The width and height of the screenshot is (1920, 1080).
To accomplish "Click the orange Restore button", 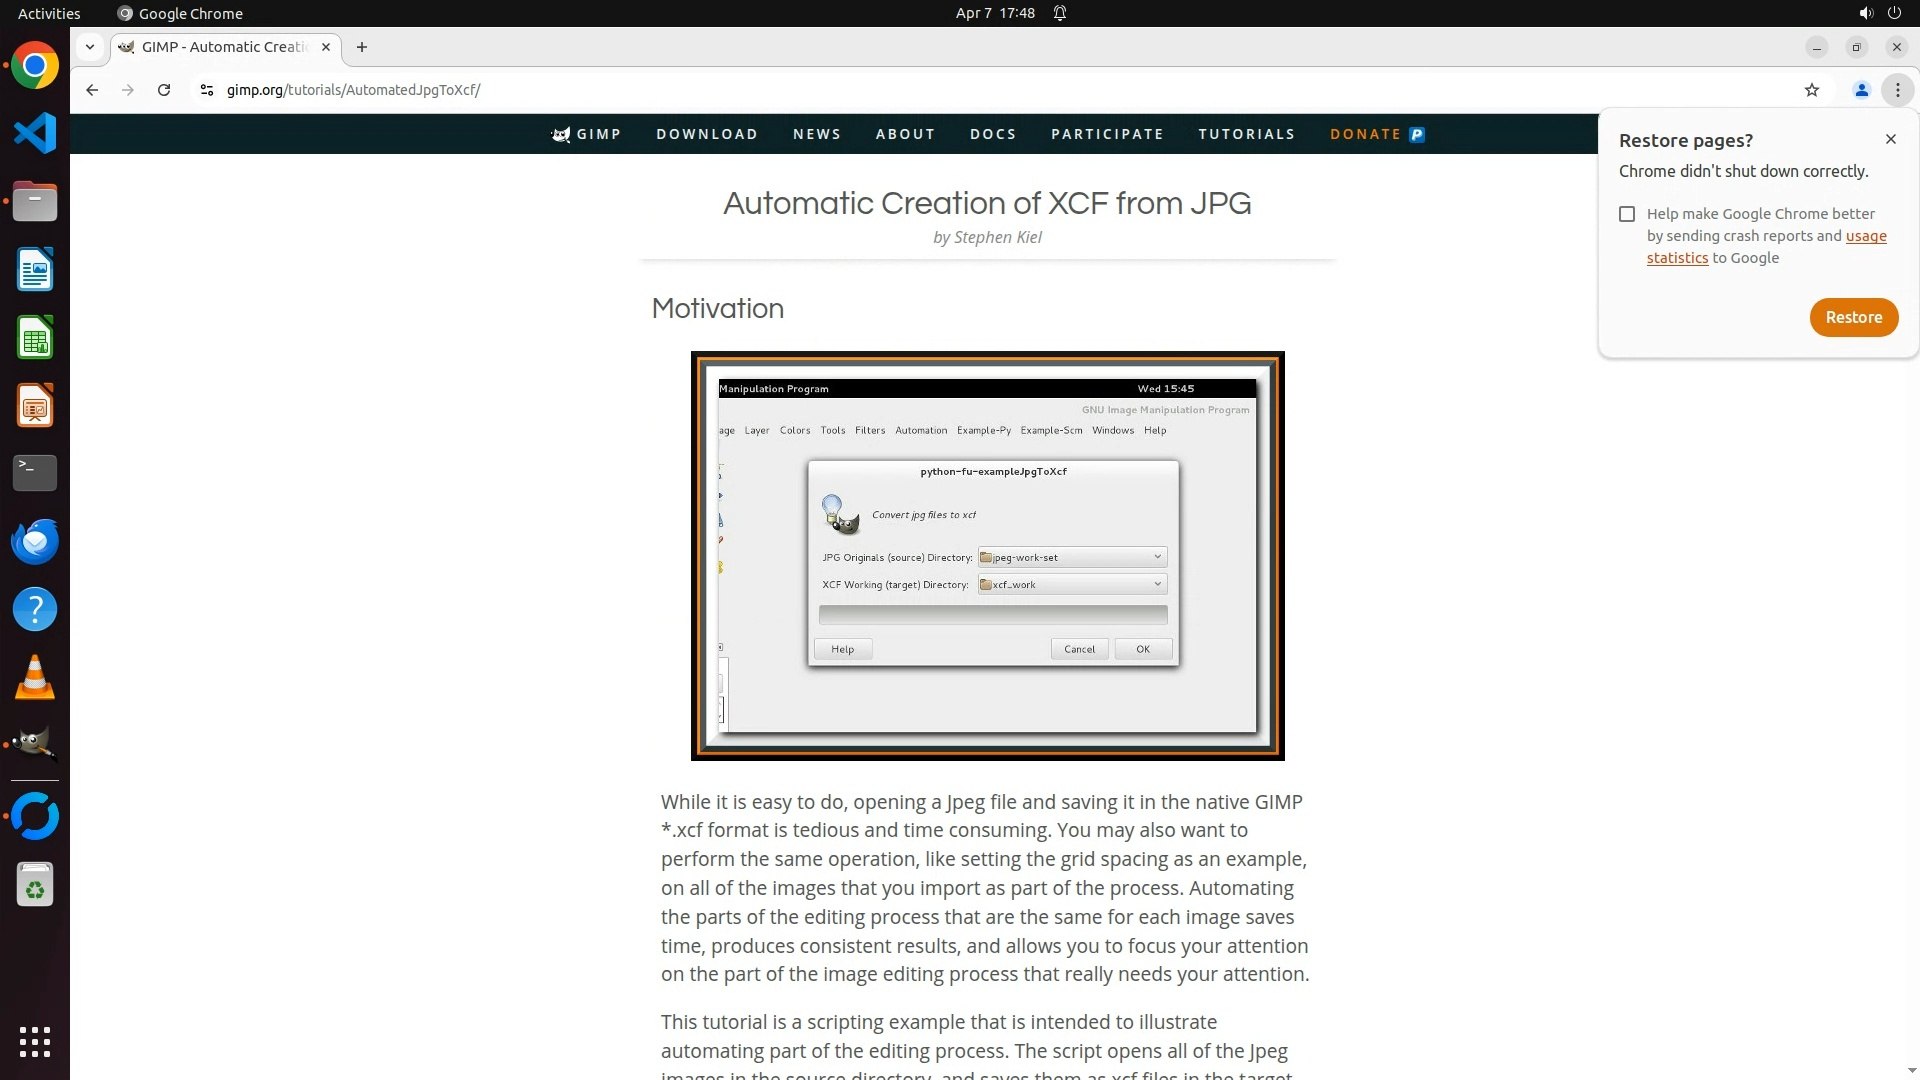I will coord(1853,317).
